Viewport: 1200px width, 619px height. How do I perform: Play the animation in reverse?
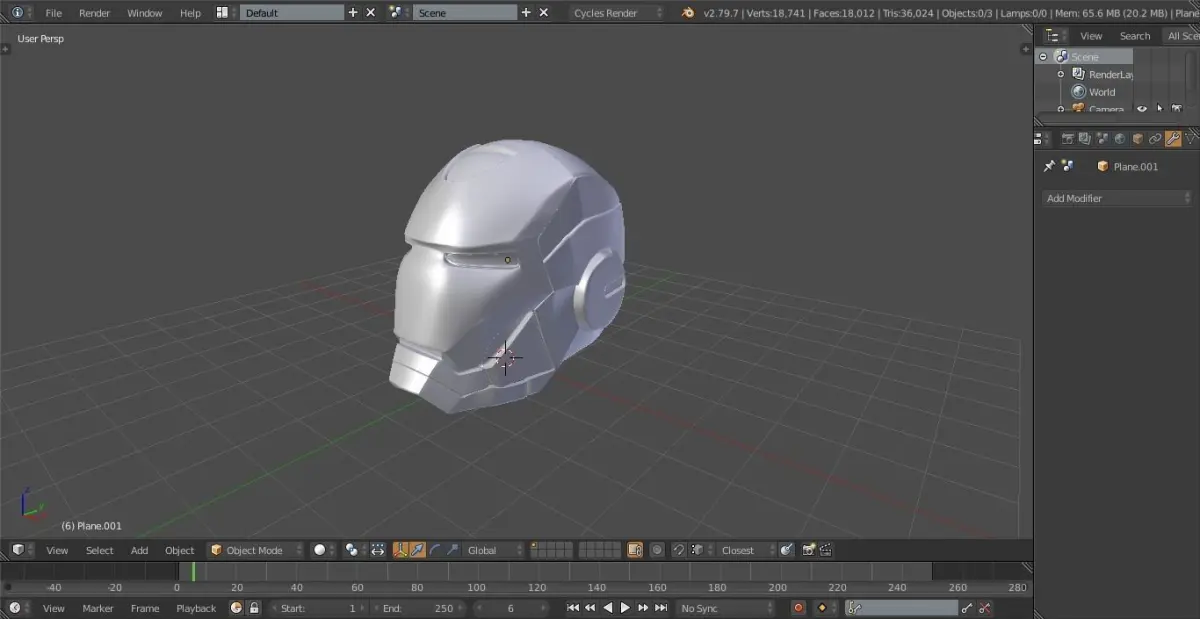tap(608, 608)
